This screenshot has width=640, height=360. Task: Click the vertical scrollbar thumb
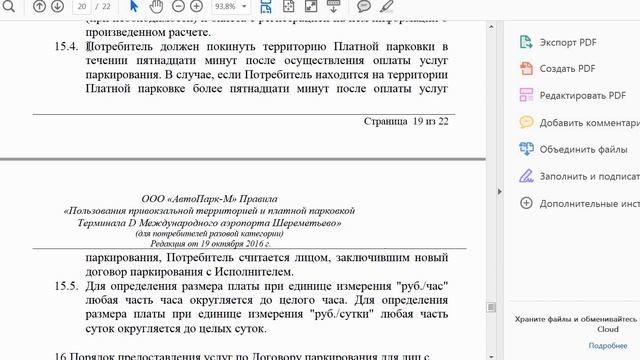coord(491,307)
